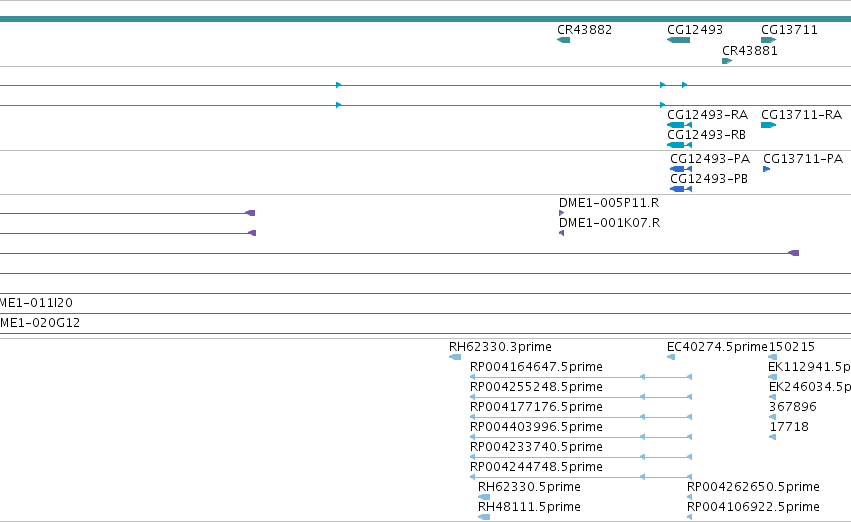
Task: Click the RP004106922.5prime arrow glyph
Action: (x=689, y=517)
